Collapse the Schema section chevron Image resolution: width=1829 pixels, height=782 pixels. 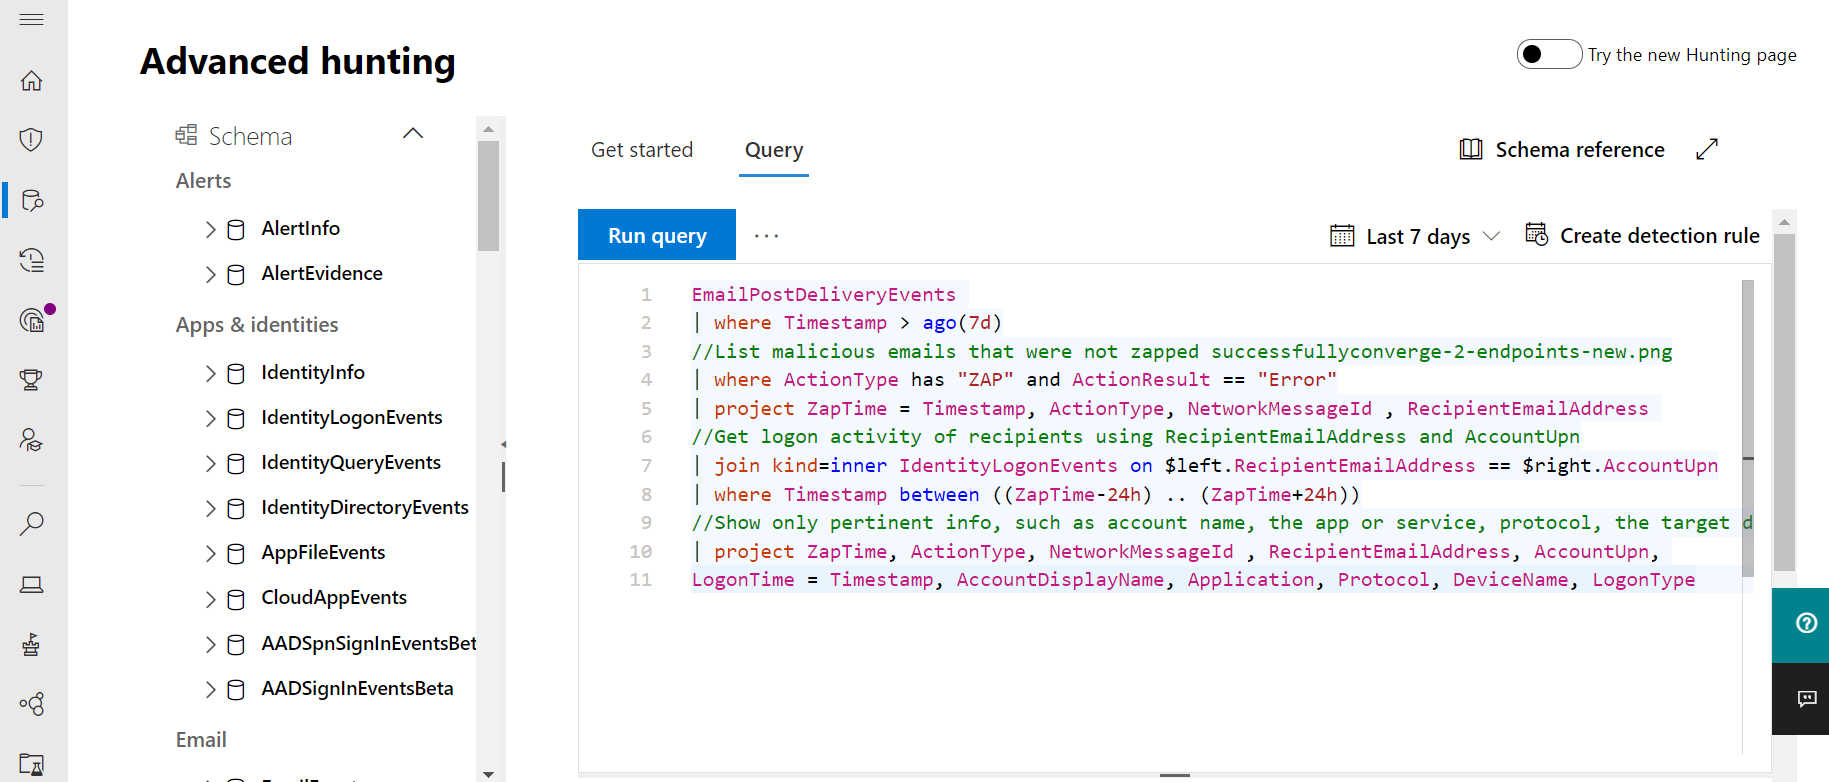[413, 133]
